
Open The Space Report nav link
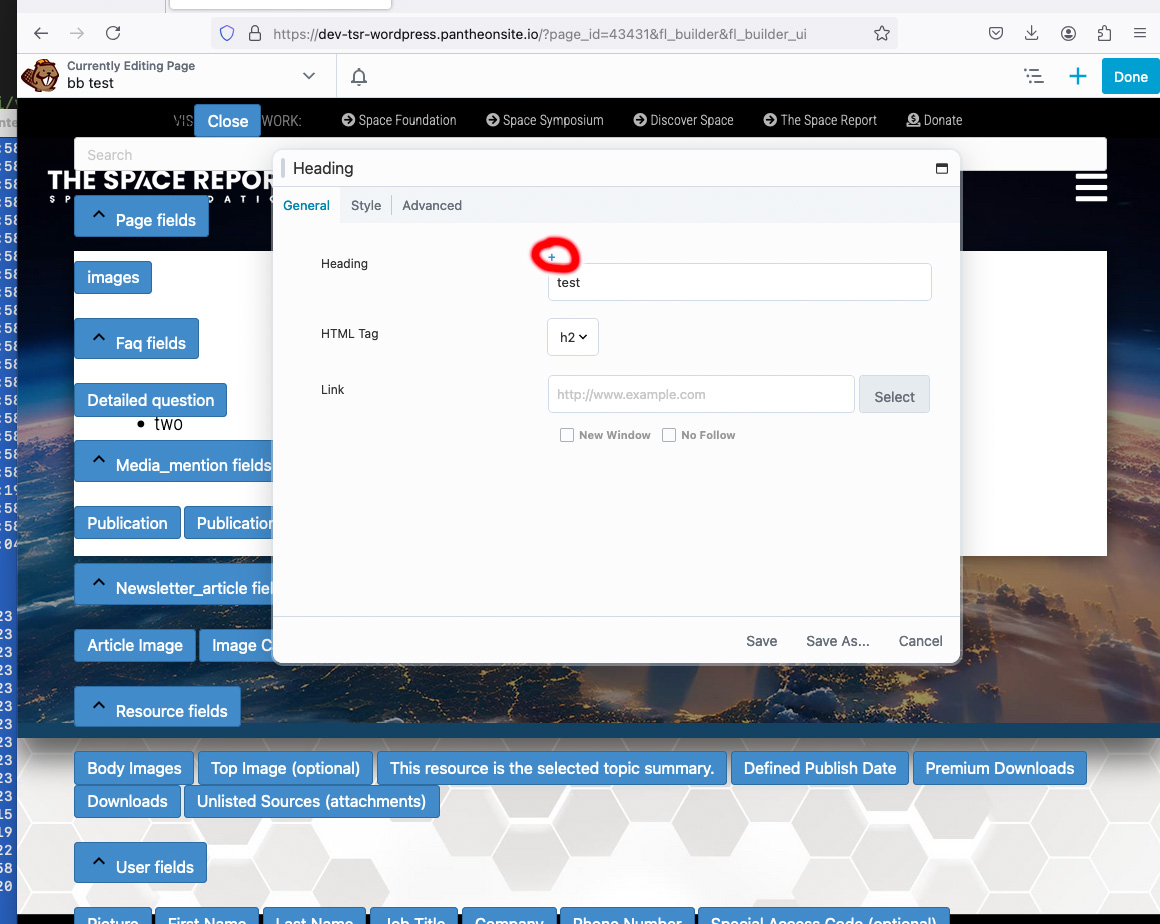tap(820, 120)
